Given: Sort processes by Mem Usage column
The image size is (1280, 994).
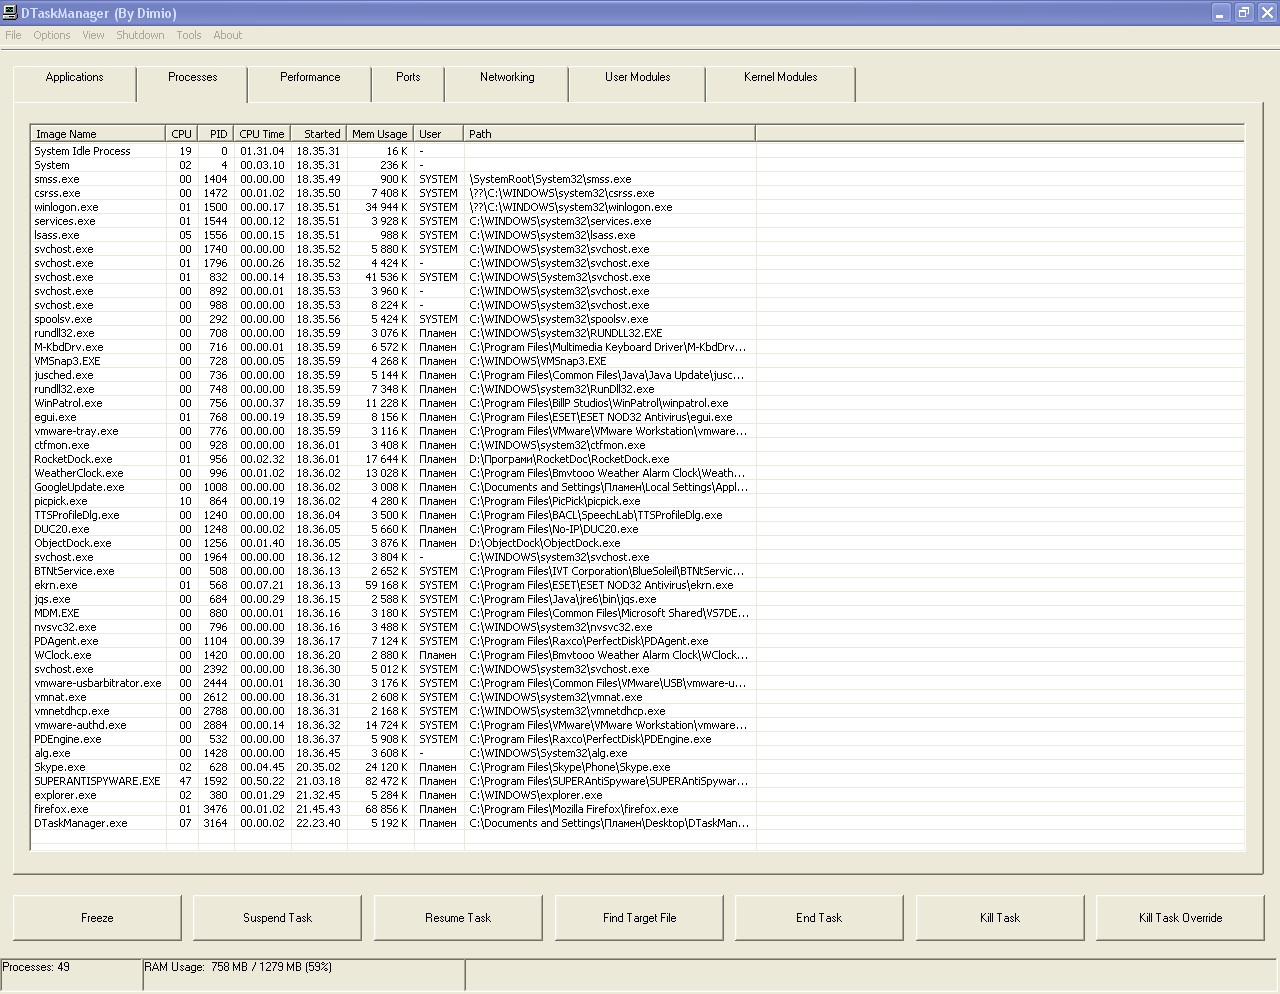Looking at the screenshot, I should coord(380,134).
